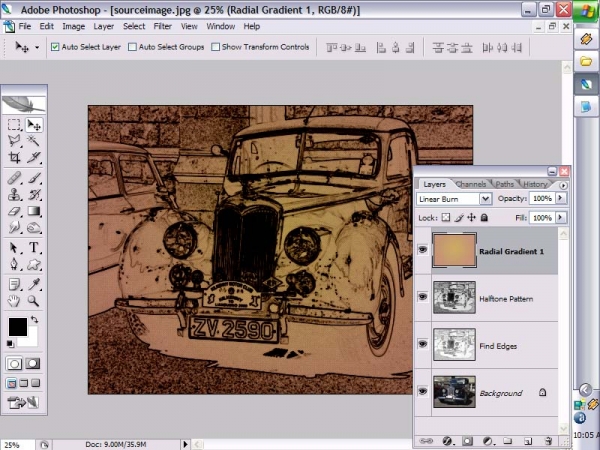The width and height of the screenshot is (600, 450).
Task: Select the Sponge tool
Action: pyautogui.click(x=34, y=228)
